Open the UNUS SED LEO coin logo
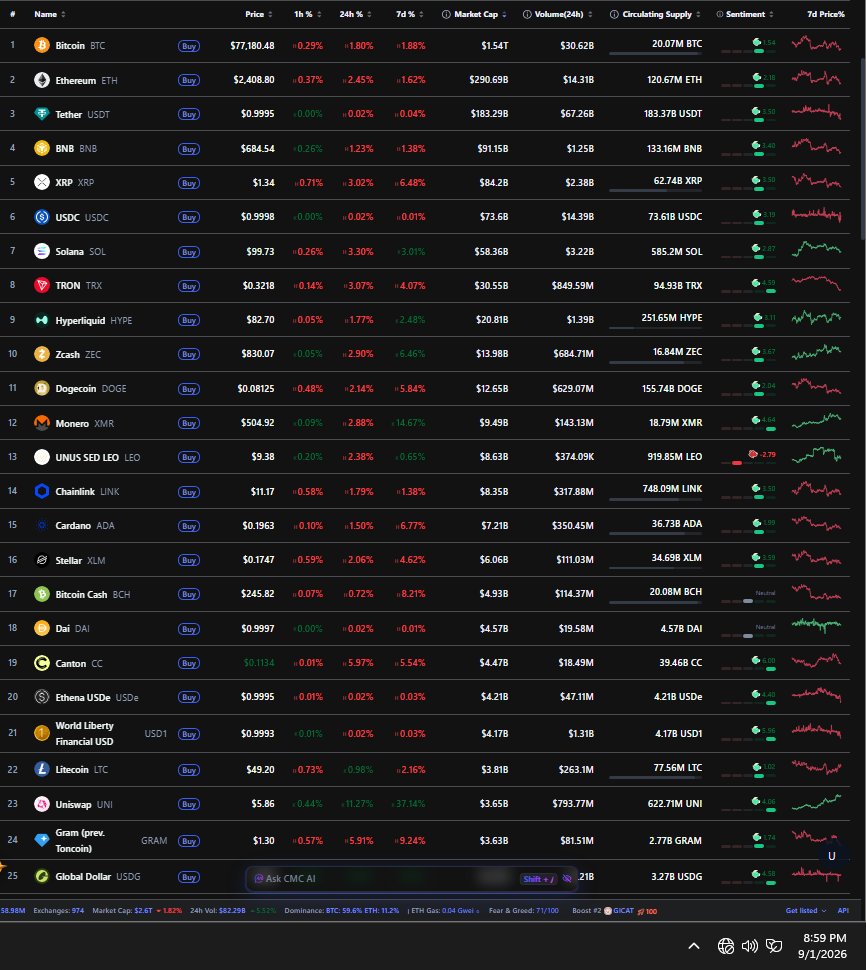The height and width of the screenshot is (970, 866). click(x=41, y=457)
